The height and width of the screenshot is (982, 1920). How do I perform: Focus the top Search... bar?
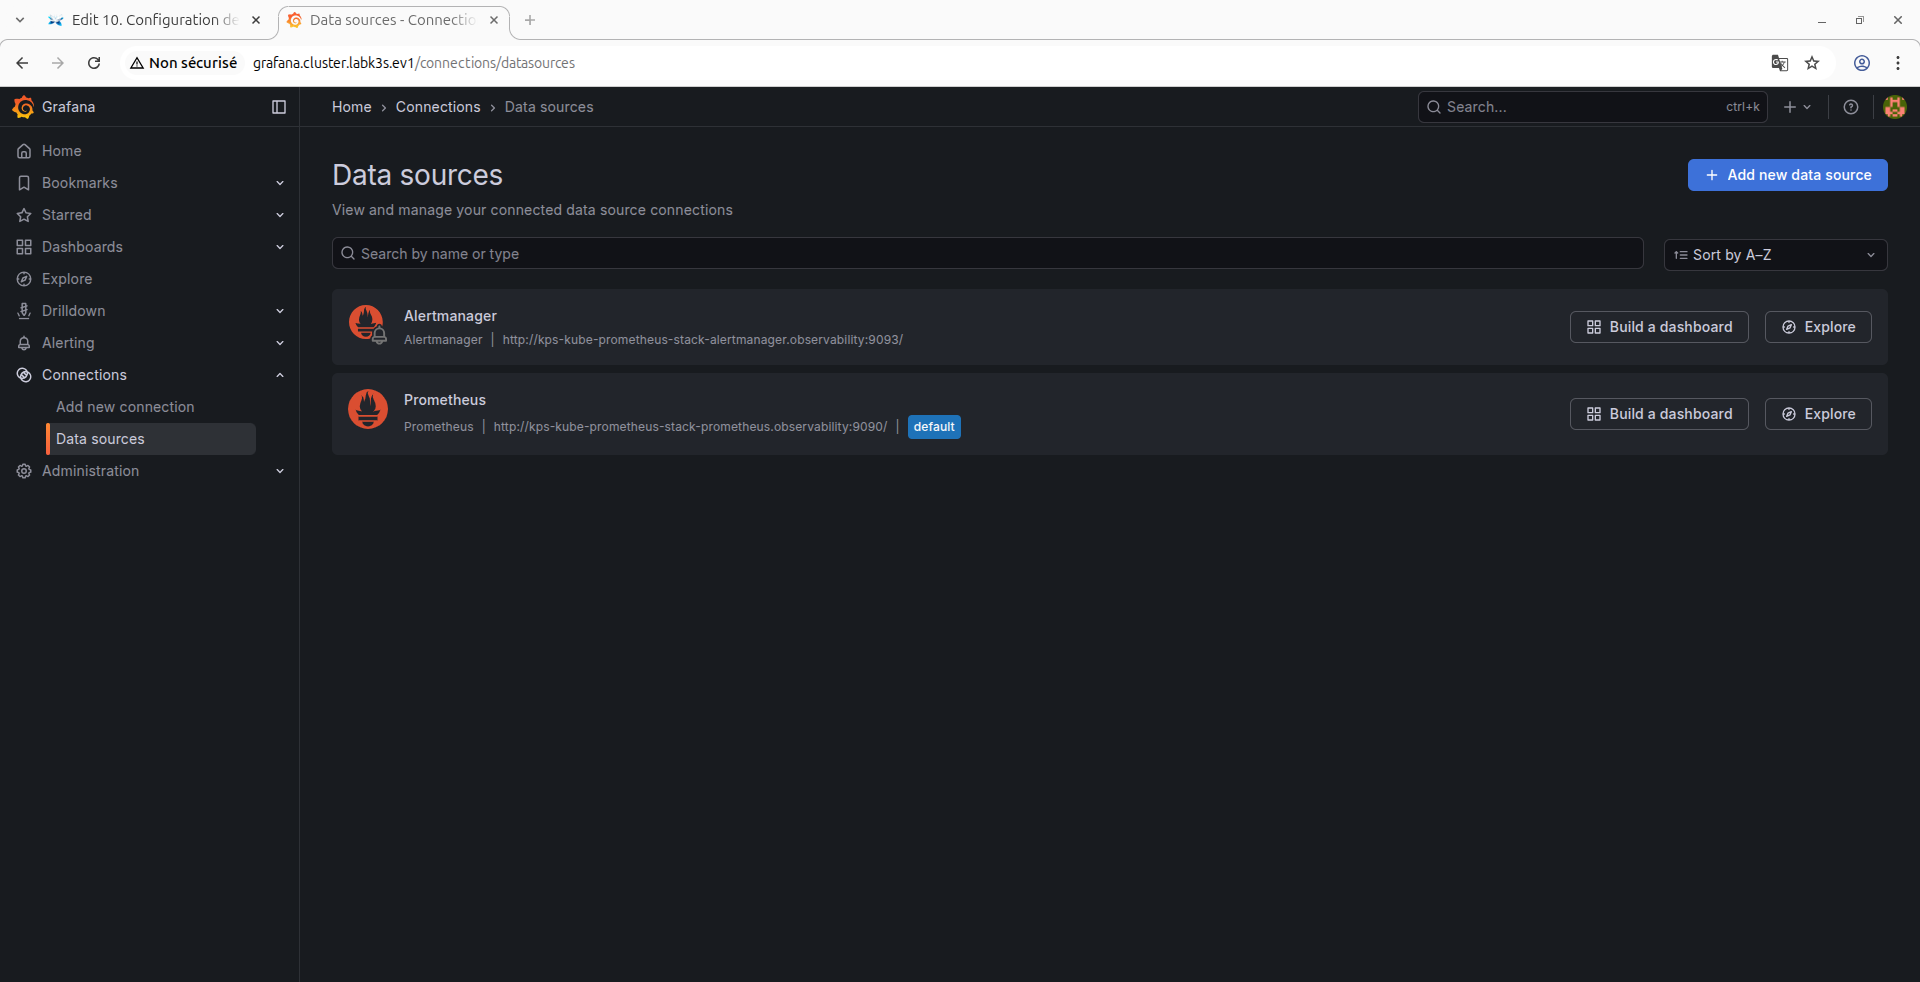point(1592,107)
